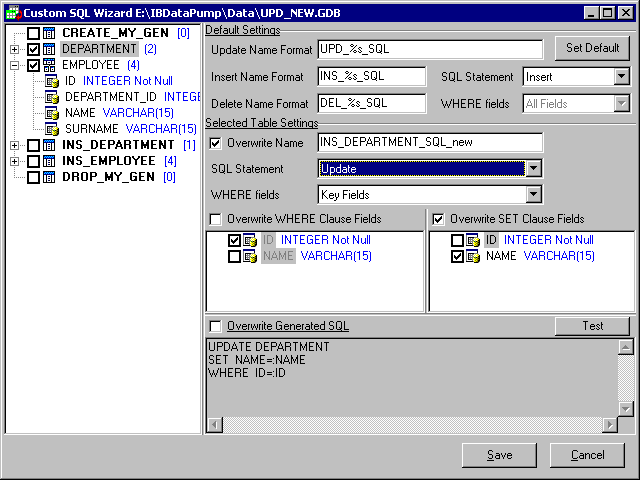Click the Overwrite Name text field
640x480 pixels.
pyautogui.click(x=430, y=142)
